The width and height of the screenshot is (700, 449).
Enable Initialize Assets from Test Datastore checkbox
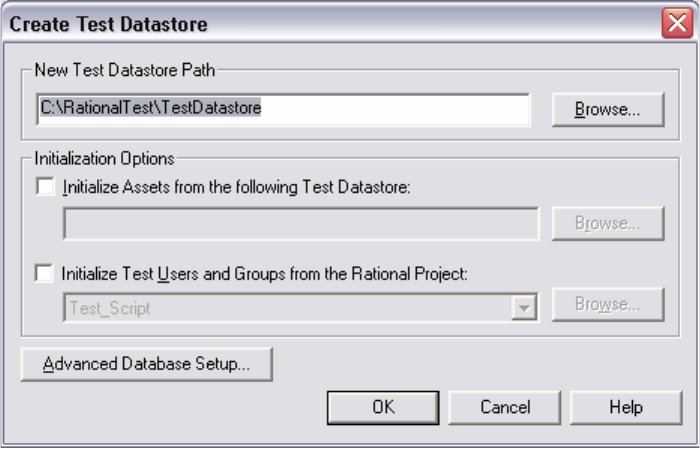coord(45,187)
